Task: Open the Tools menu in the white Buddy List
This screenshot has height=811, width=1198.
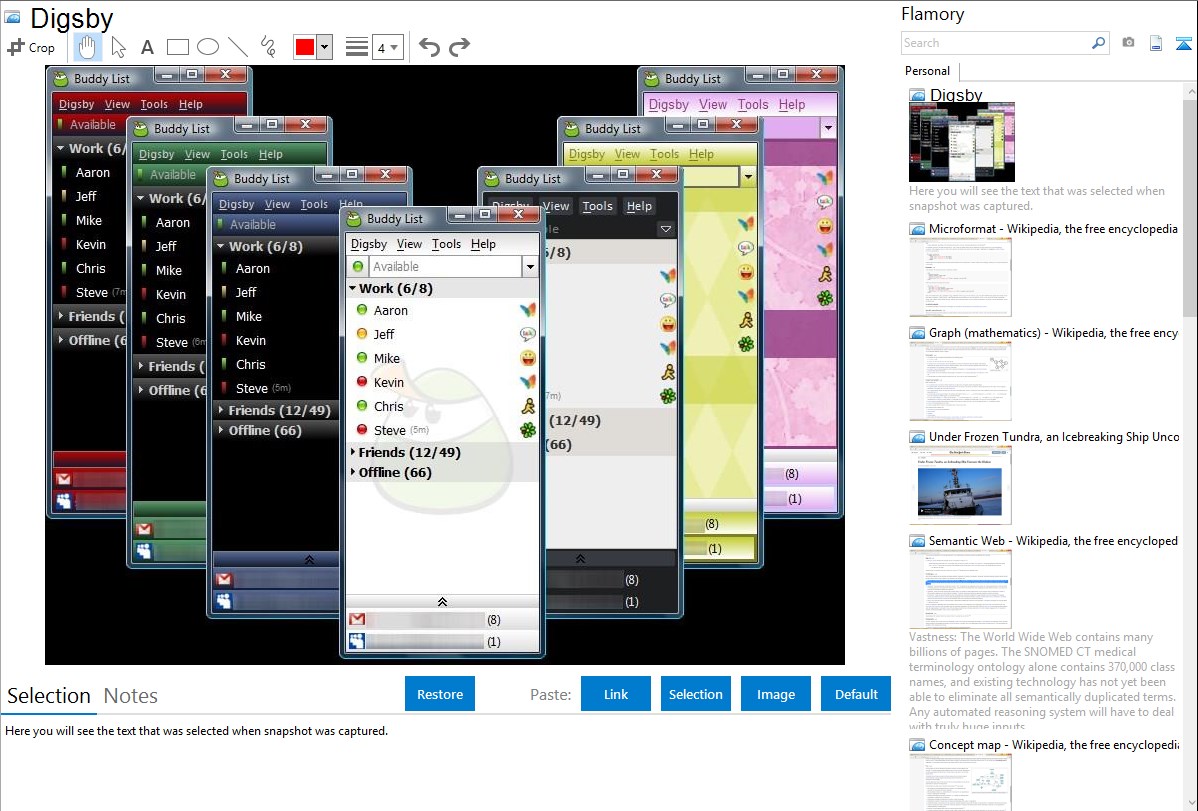Action: pyautogui.click(x=446, y=244)
